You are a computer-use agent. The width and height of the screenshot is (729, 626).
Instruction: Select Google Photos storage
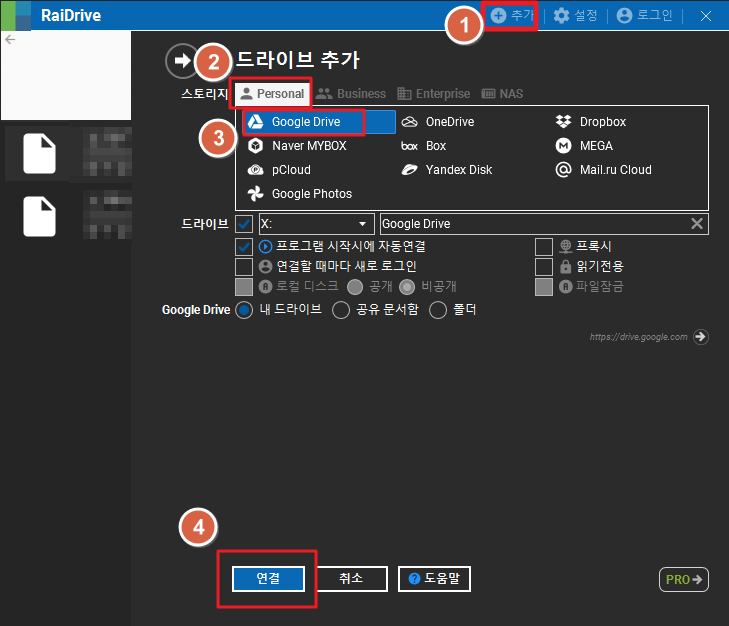coord(299,194)
